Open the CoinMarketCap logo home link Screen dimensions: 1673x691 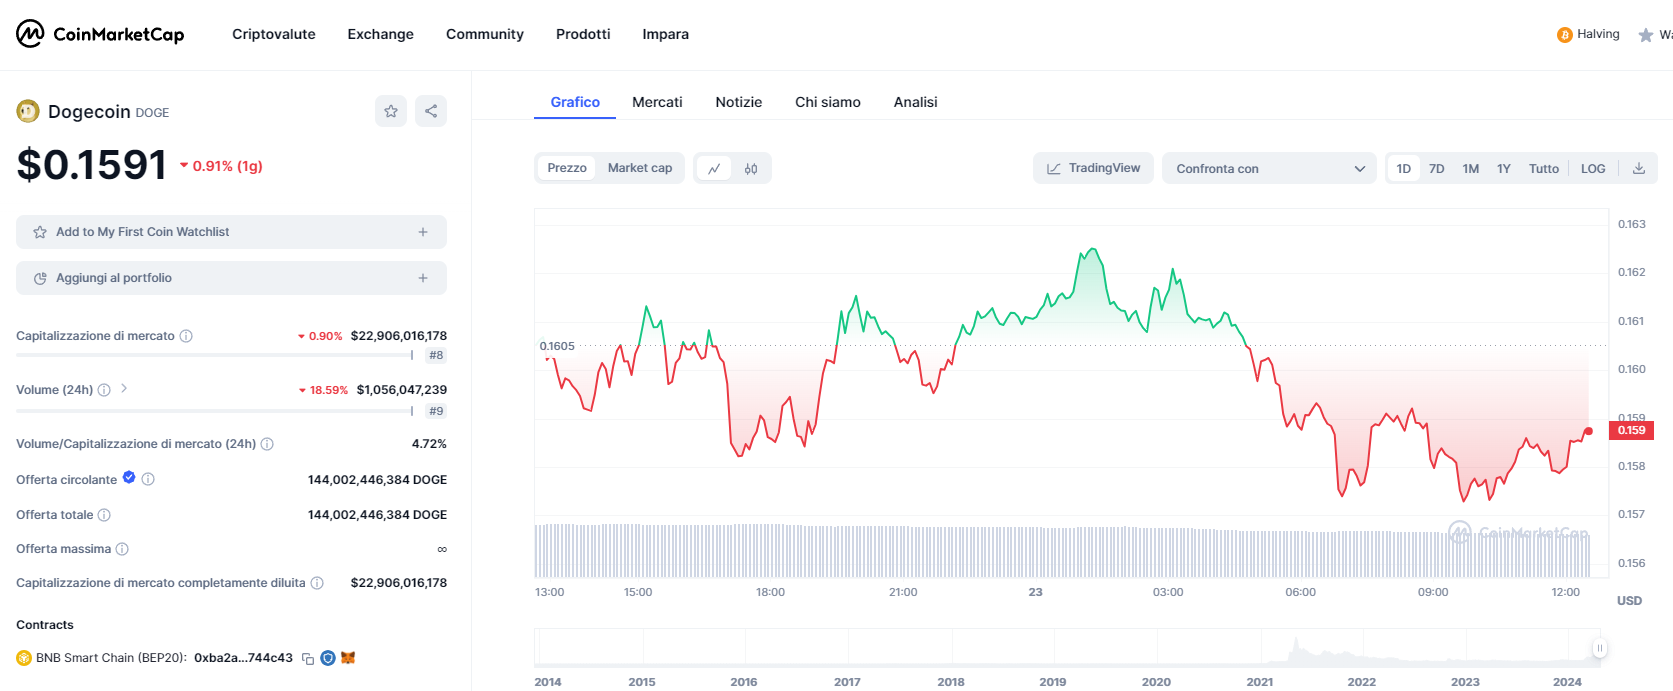click(100, 34)
